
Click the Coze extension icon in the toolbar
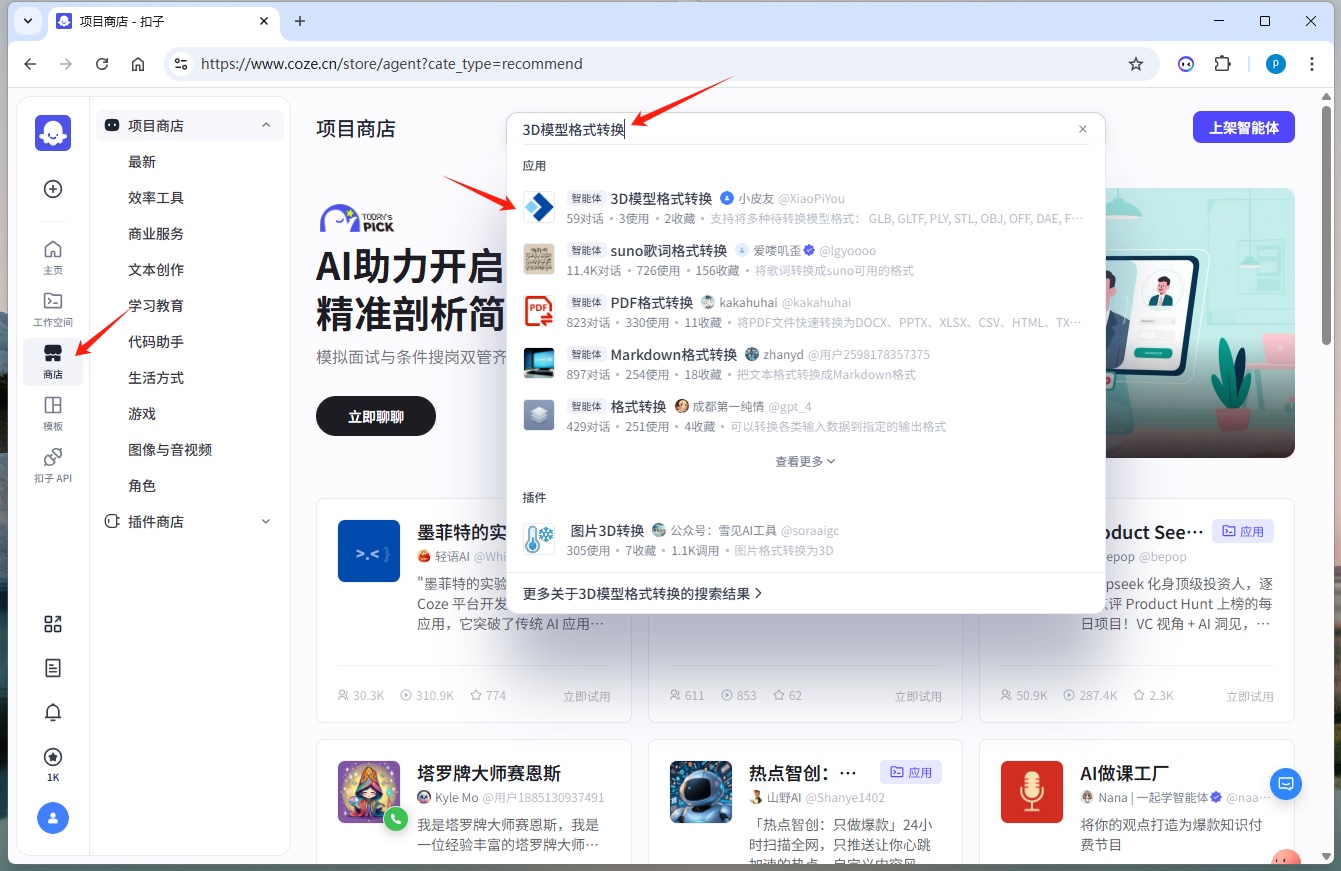pyautogui.click(x=1186, y=64)
